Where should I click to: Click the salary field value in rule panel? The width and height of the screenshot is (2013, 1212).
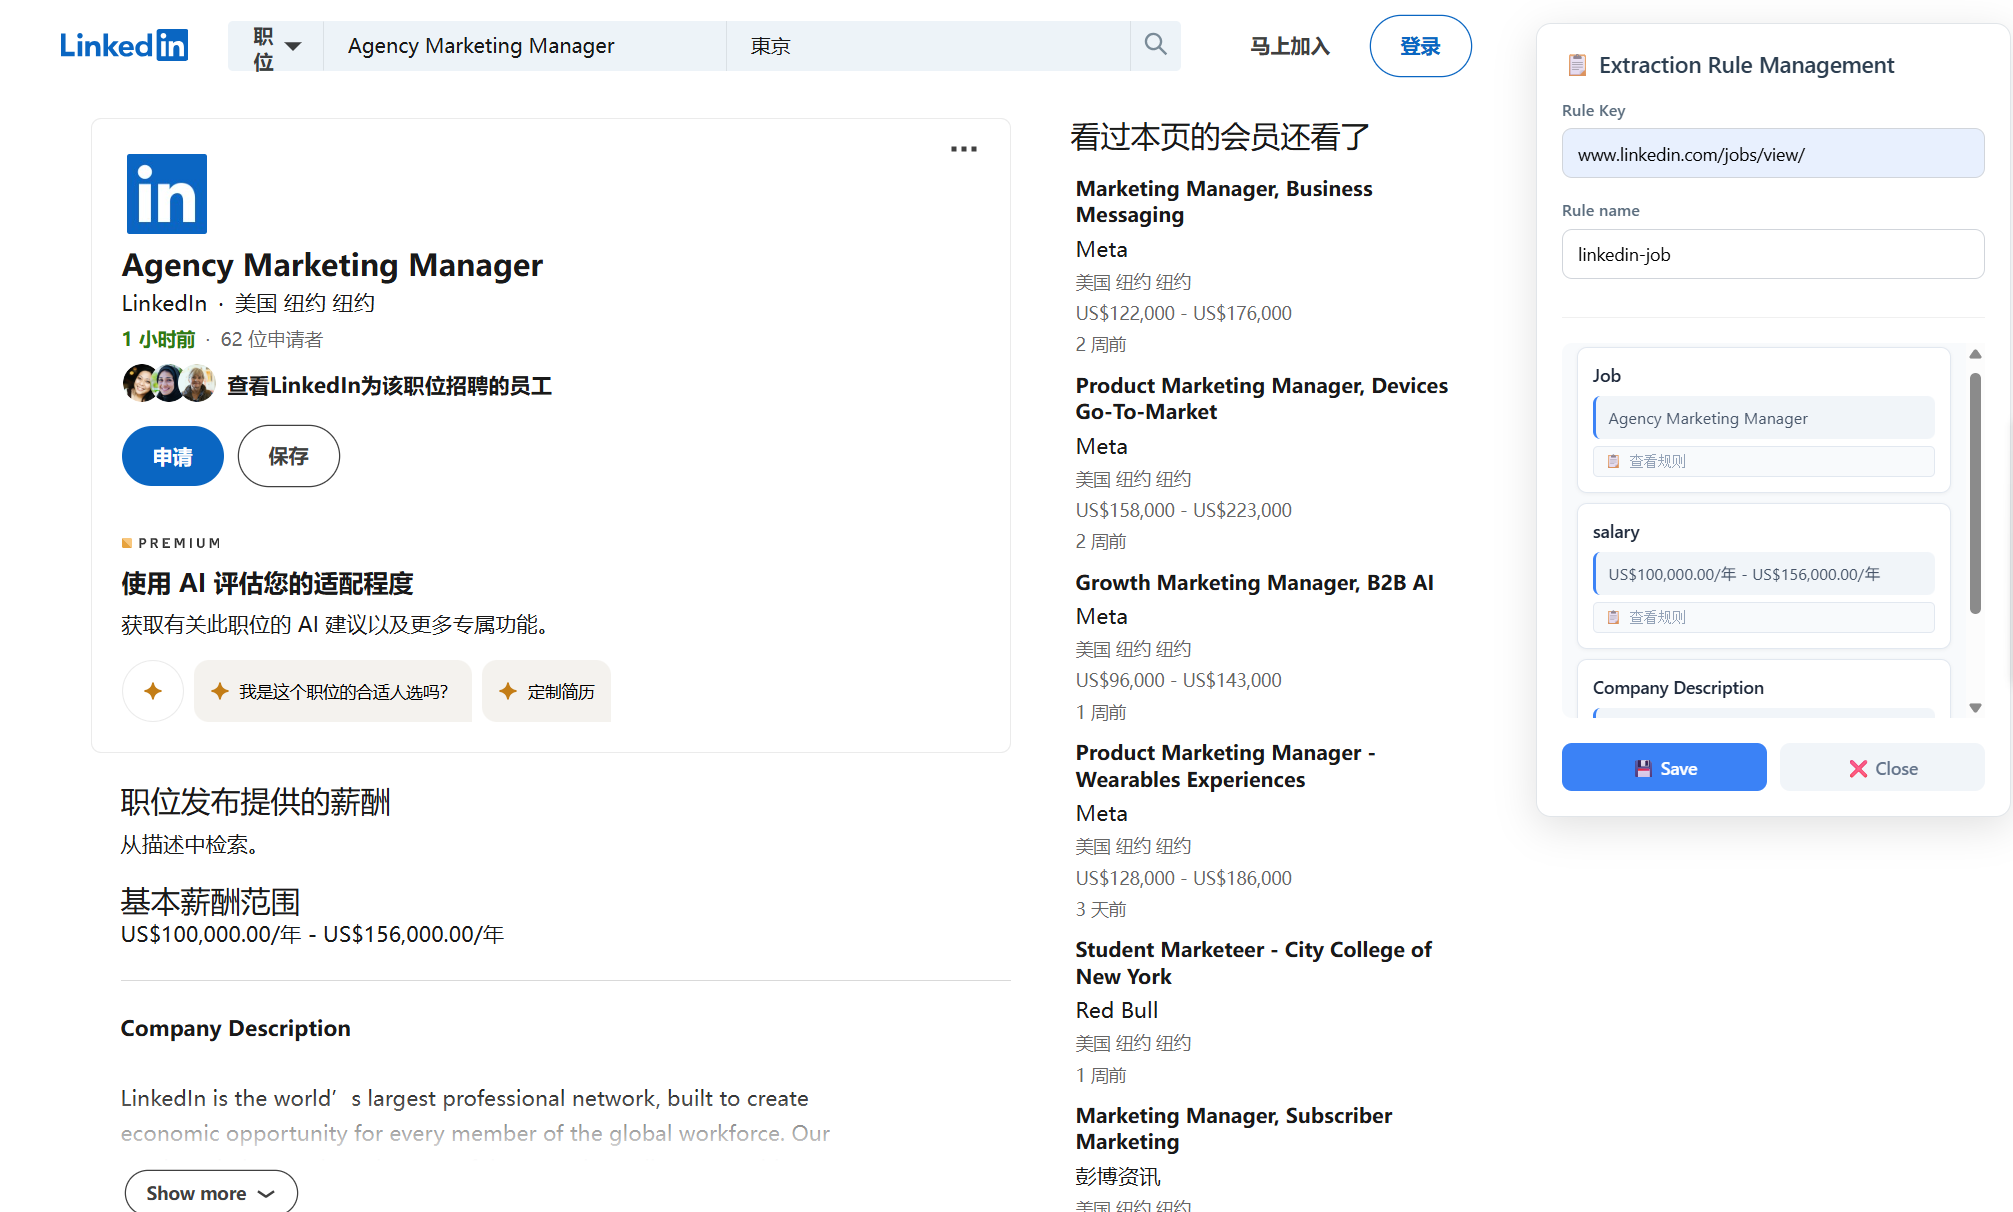click(x=1764, y=574)
